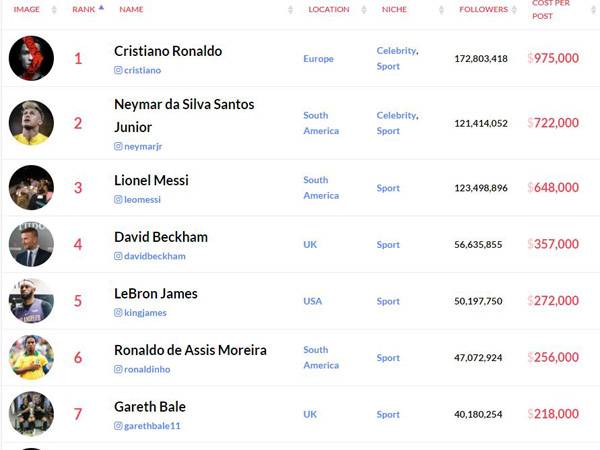Image resolution: width=600 pixels, height=450 pixels.
Task: Click Instagram icon next to davidbeckham
Action: click(118, 256)
